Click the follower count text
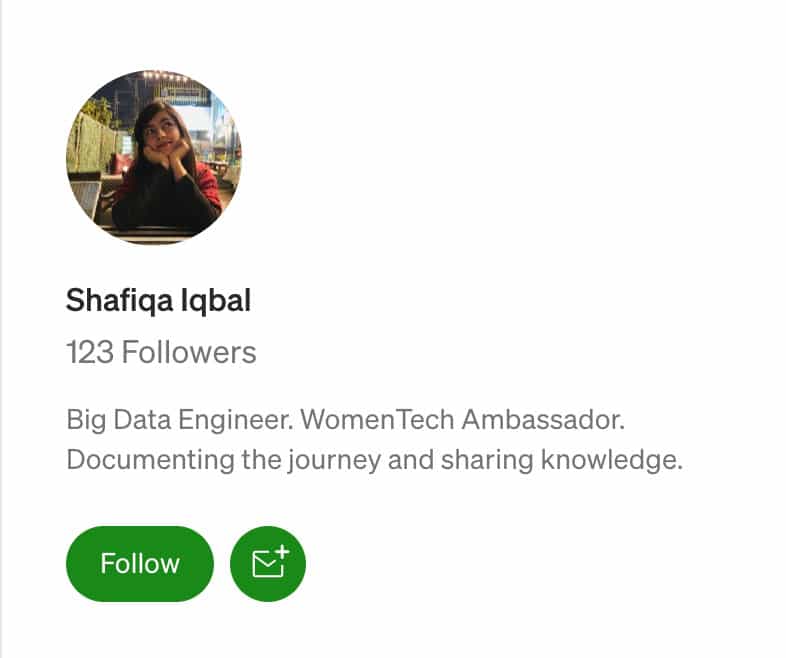 [161, 352]
